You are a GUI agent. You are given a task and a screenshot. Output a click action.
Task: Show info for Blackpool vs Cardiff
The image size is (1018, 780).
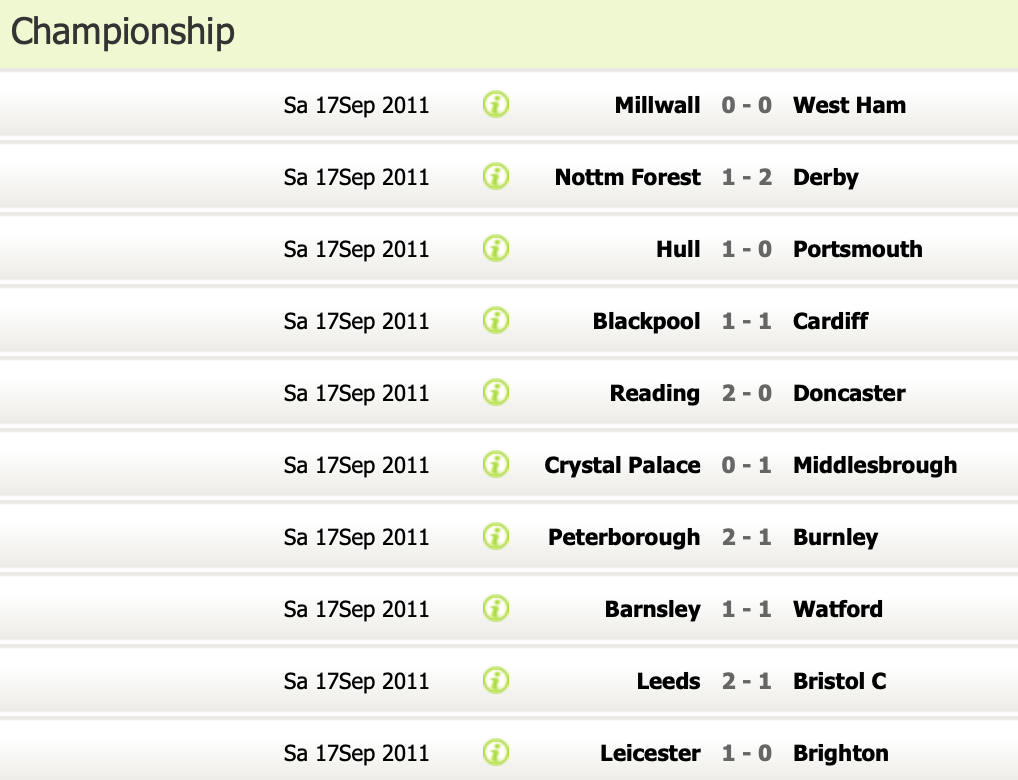[x=496, y=320]
